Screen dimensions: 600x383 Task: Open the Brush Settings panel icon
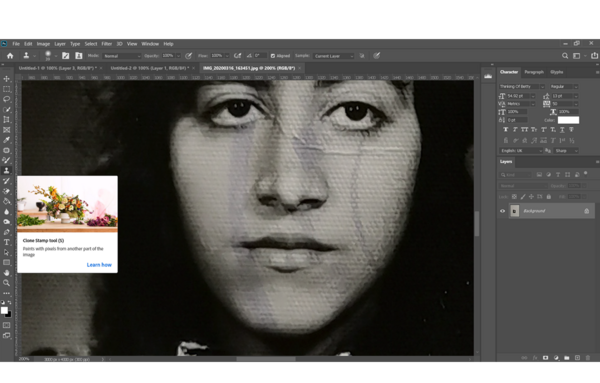[x=66, y=56]
